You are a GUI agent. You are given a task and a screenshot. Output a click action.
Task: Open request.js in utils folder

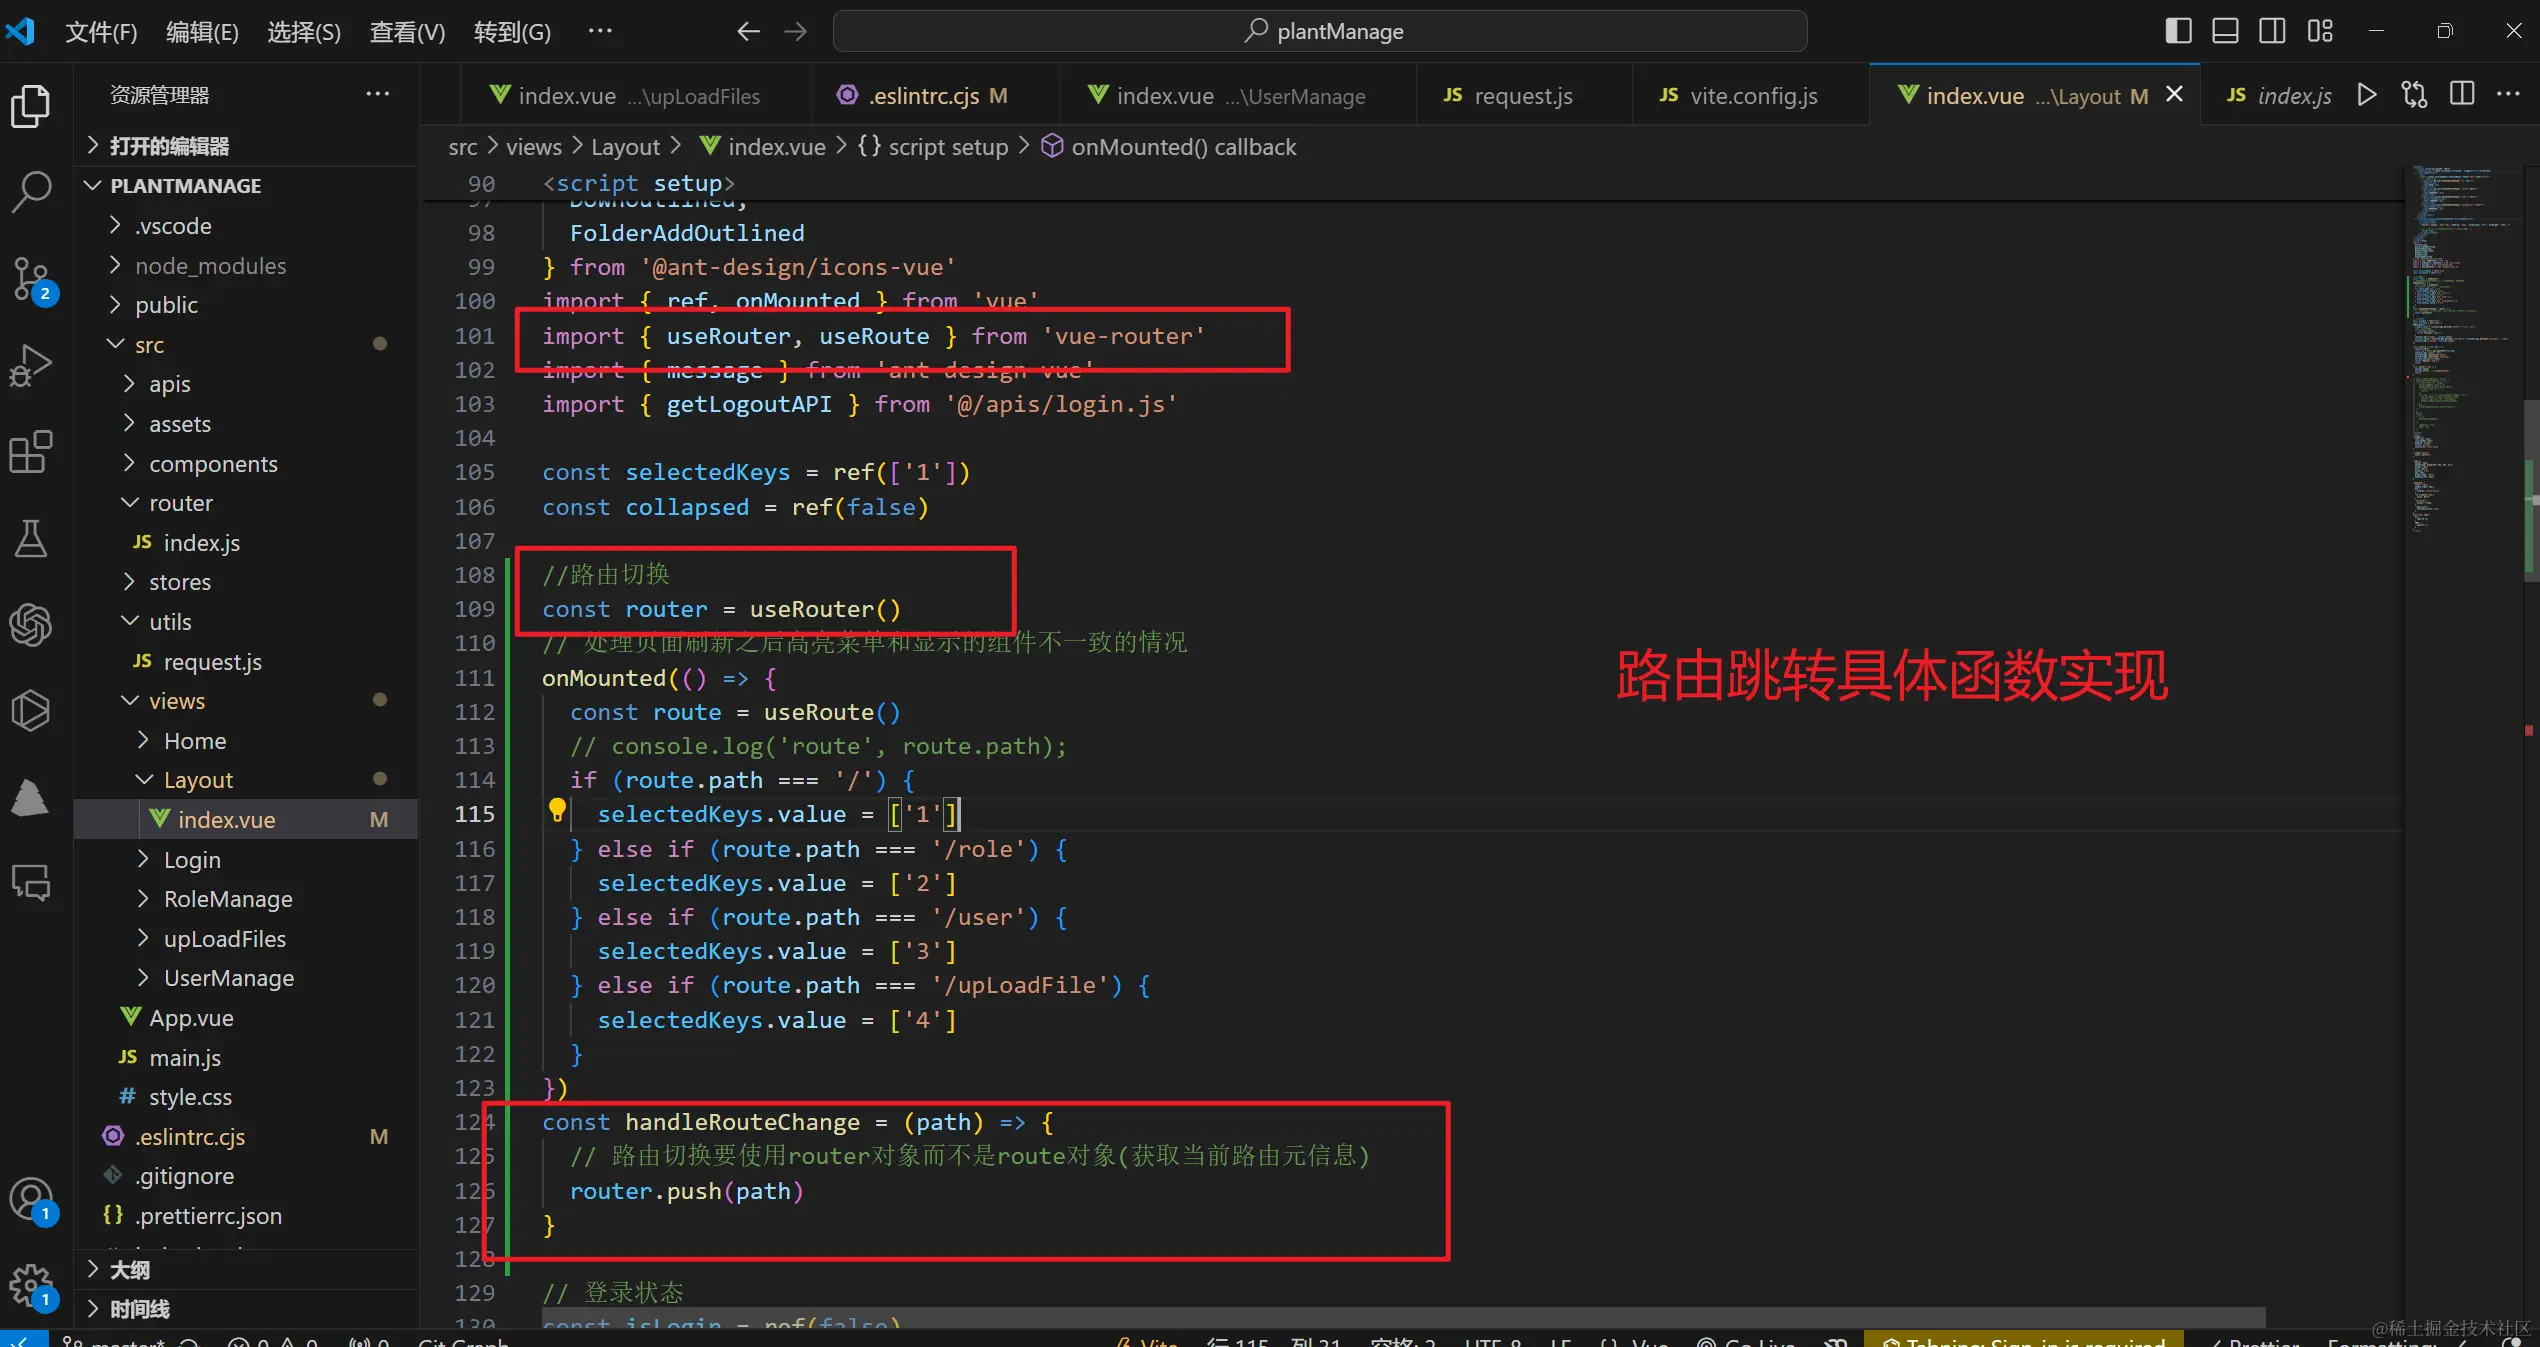click(246, 662)
